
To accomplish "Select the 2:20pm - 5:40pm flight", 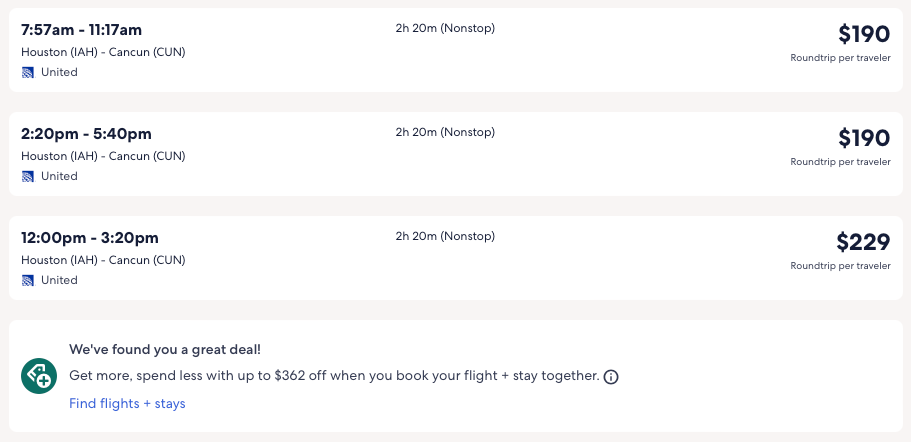I will 86,134.
